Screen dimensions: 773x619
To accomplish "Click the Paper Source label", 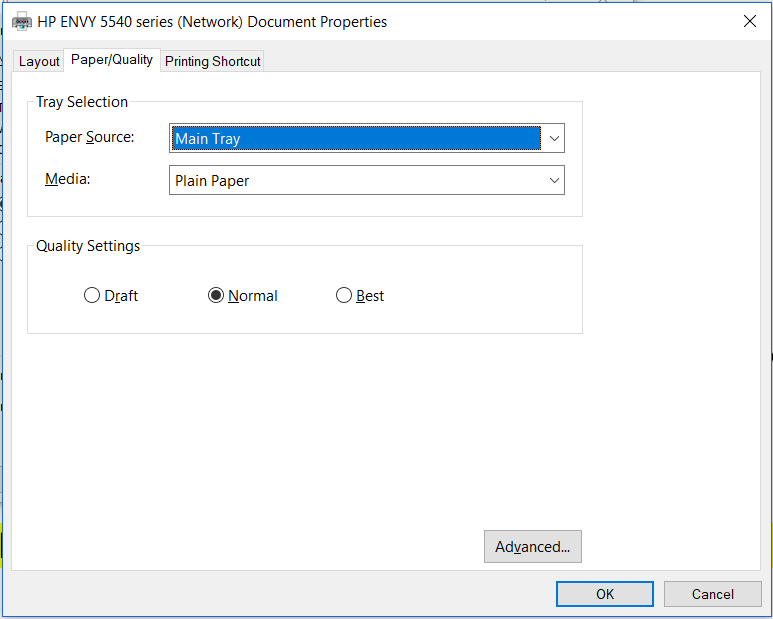I will [x=89, y=137].
